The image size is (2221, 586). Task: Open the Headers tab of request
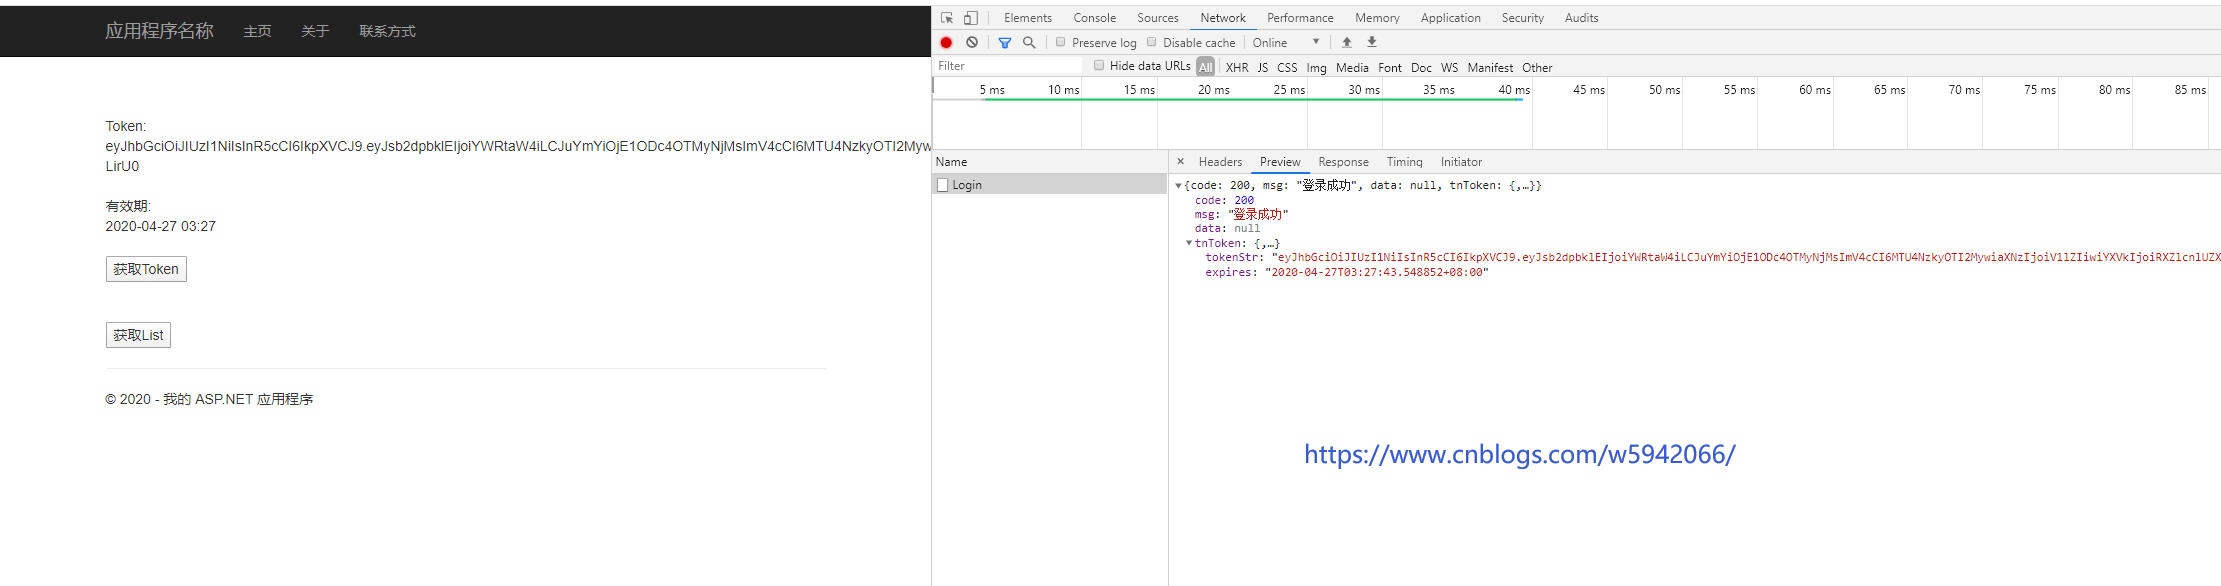coord(1220,162)
